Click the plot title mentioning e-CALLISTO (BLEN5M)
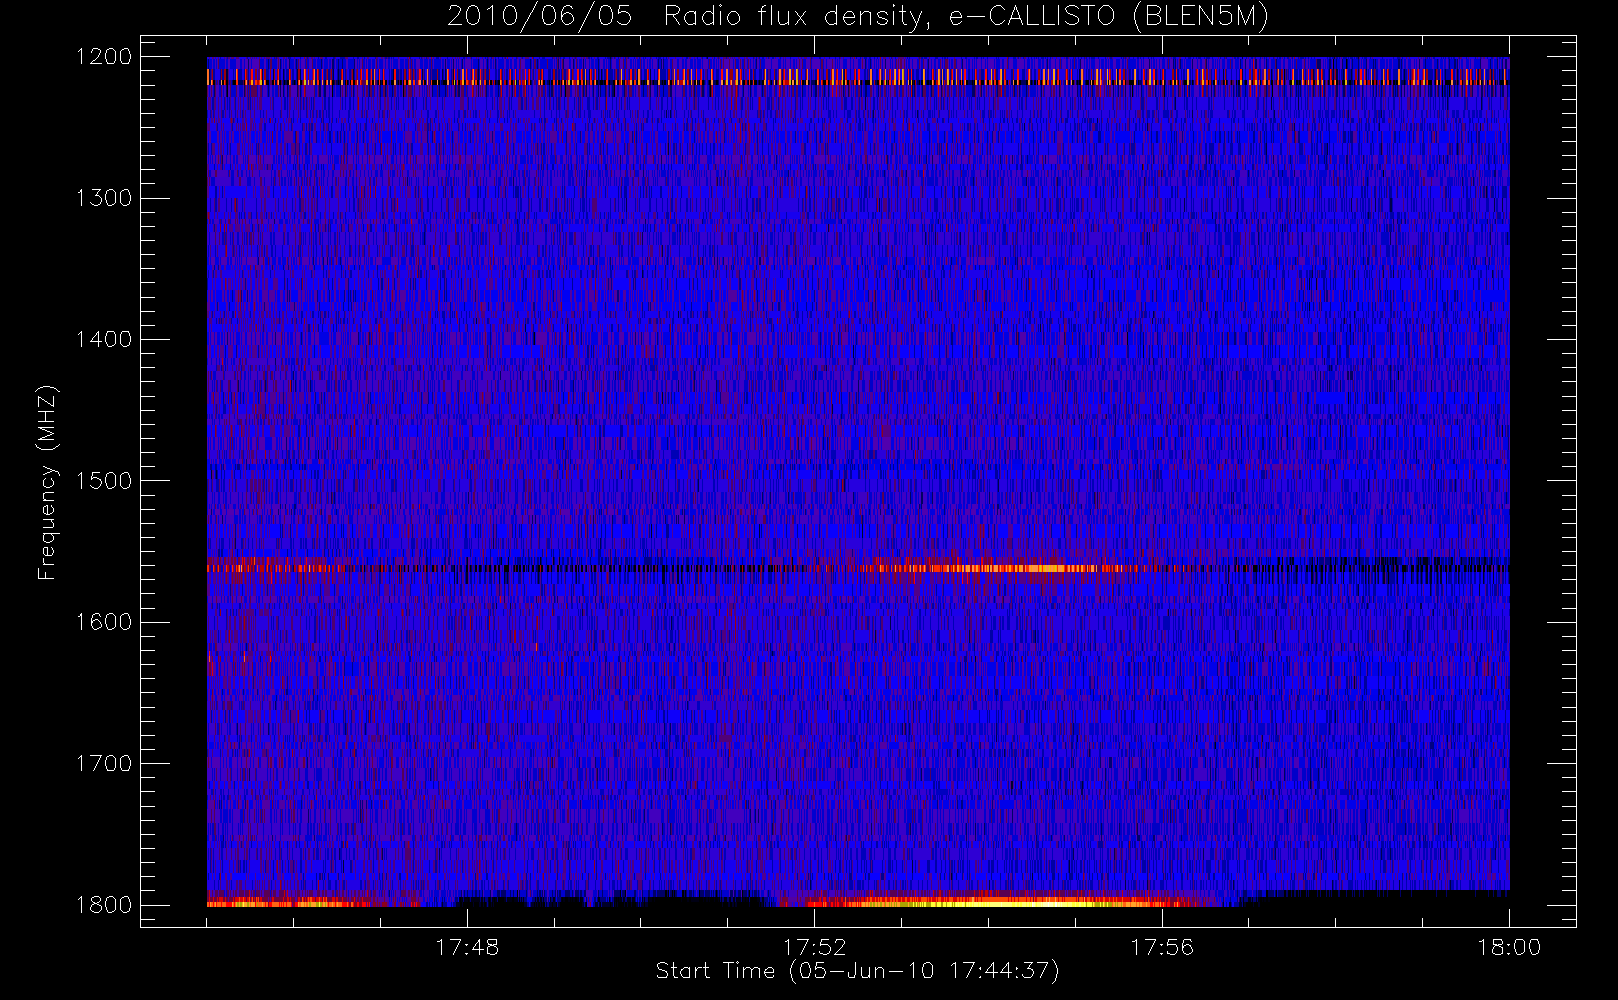The image size is (1618, 1000). point(858,17)
